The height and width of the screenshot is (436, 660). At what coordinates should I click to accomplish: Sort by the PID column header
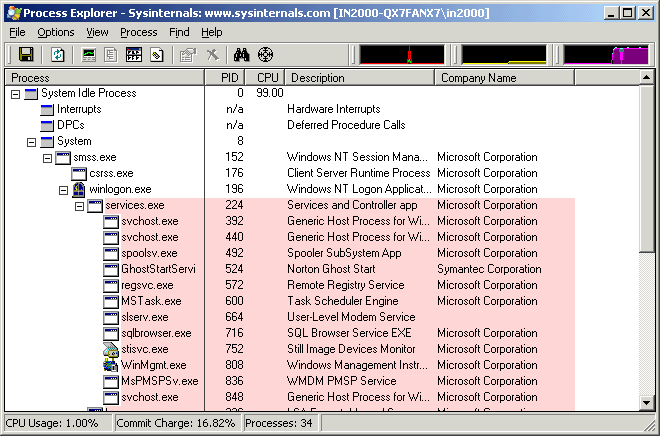(224, 78)
